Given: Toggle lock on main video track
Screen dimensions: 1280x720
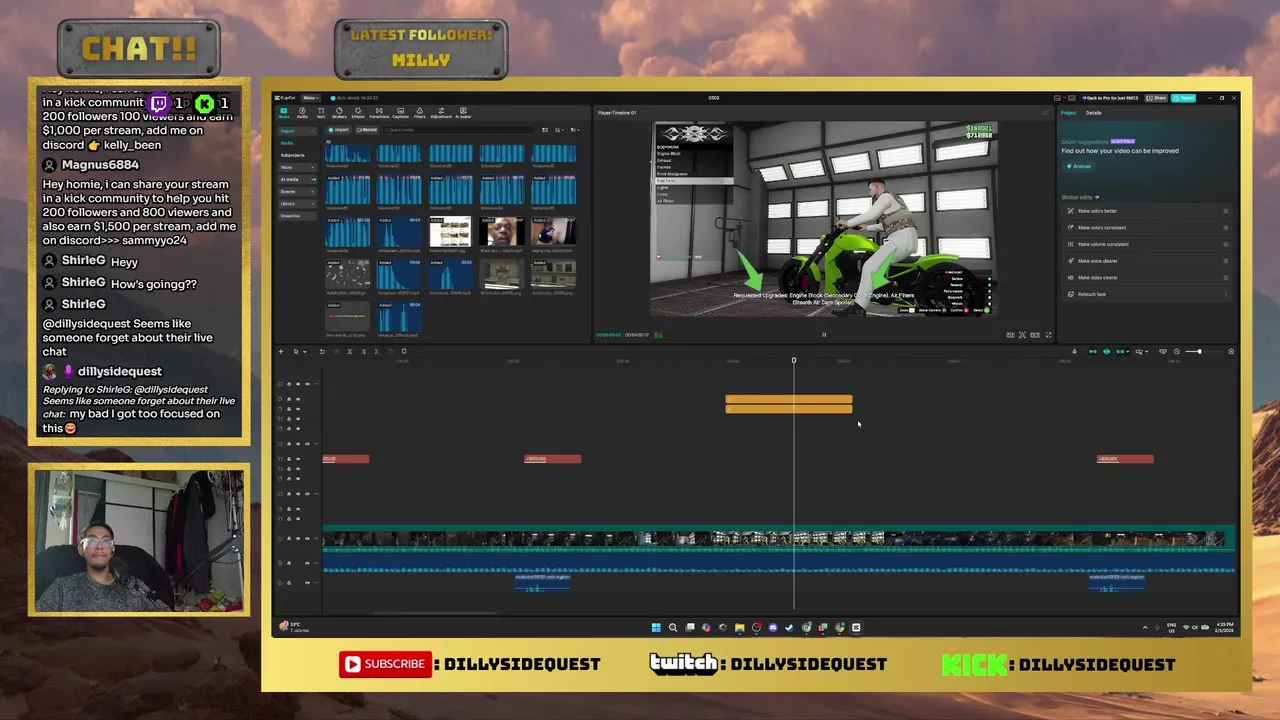Looking at the screenshot, I should click(x=289, y=538).
